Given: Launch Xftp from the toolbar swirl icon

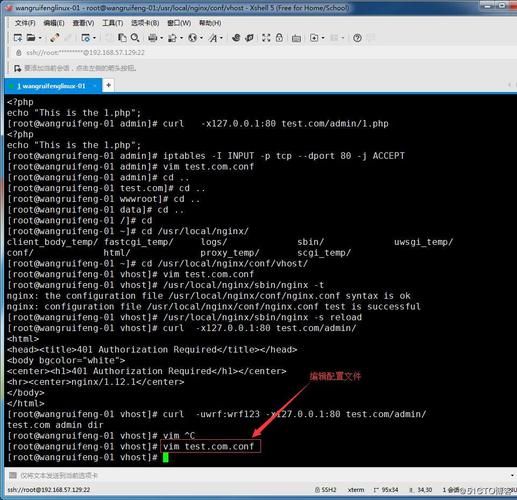Looking at the screenshot, I should 236,38.
